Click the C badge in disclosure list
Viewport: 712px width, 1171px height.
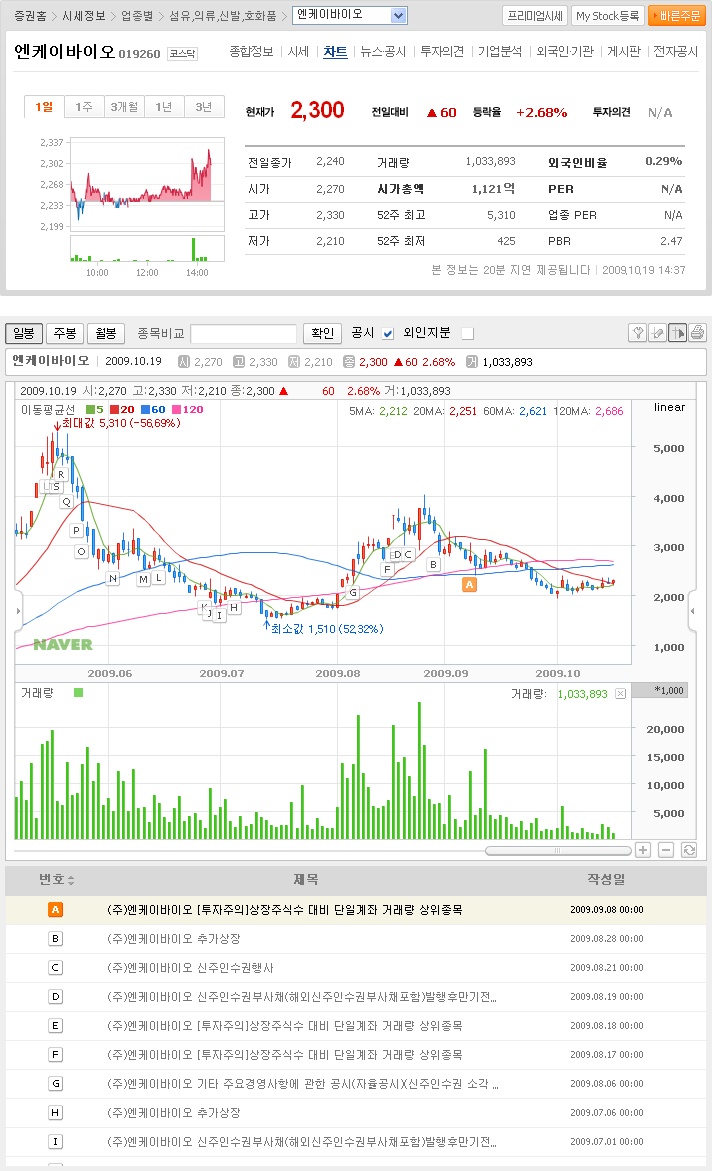click(55, 968)
